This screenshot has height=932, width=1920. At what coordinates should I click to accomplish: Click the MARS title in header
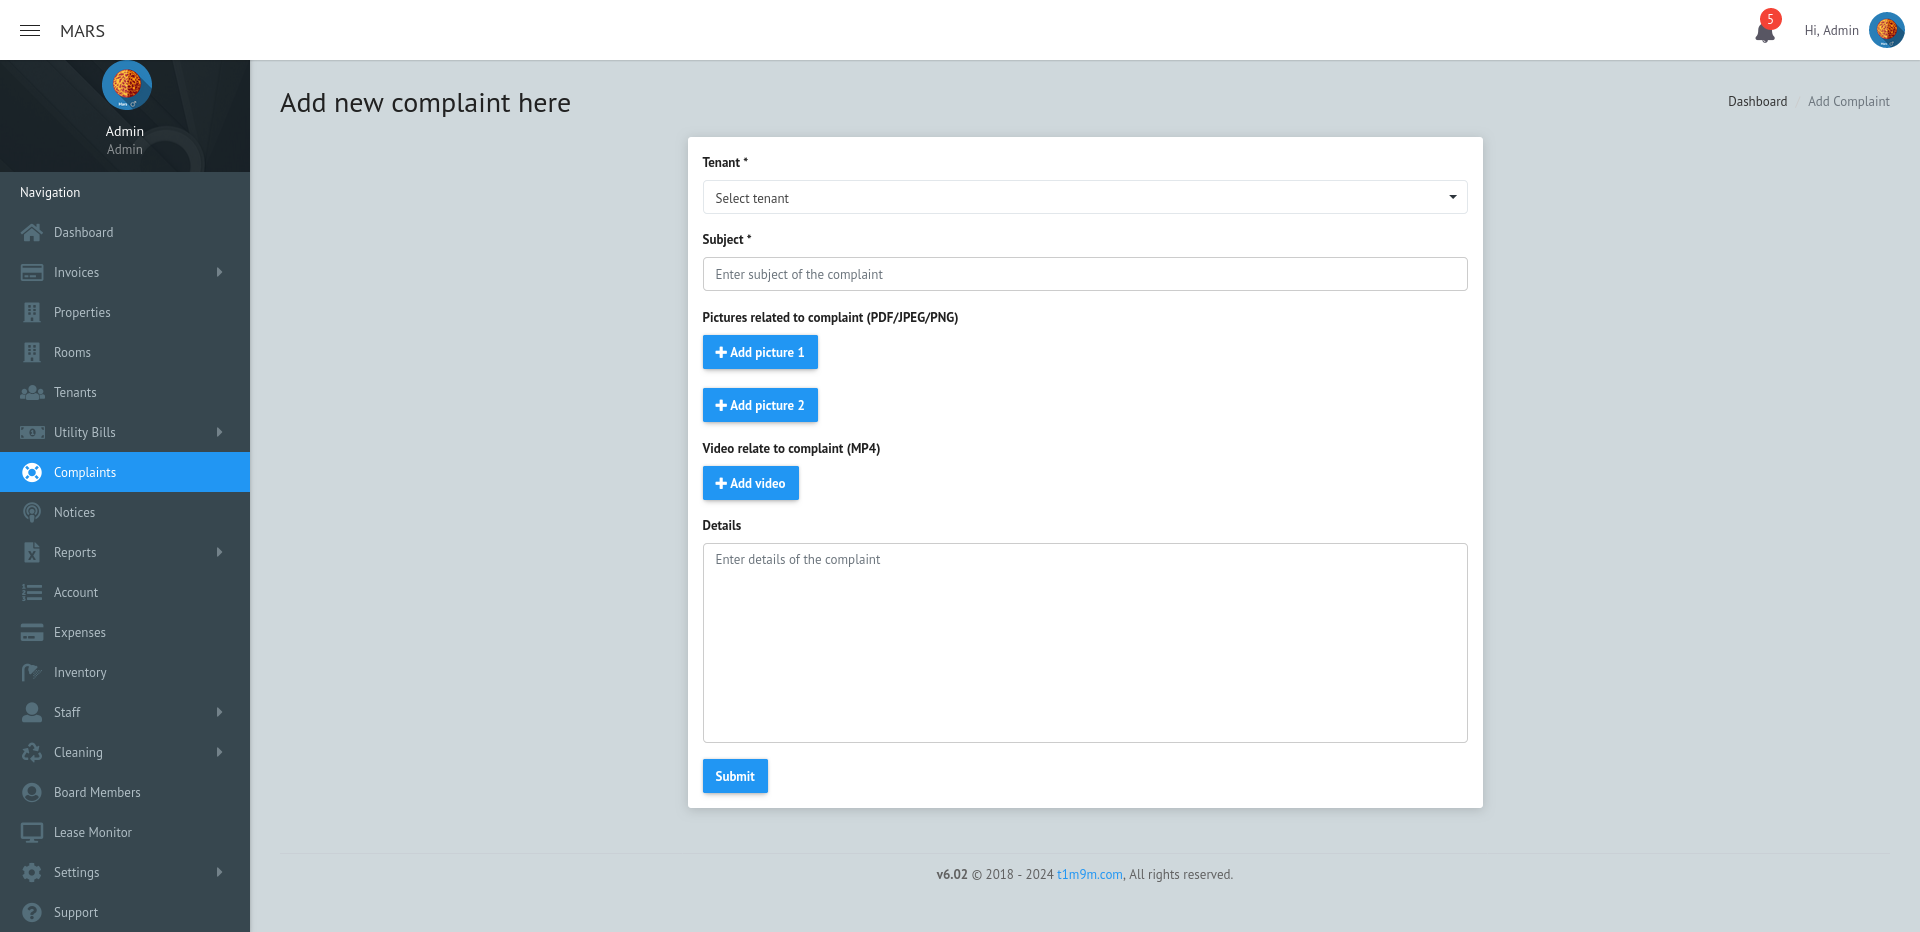coord(82,31)
